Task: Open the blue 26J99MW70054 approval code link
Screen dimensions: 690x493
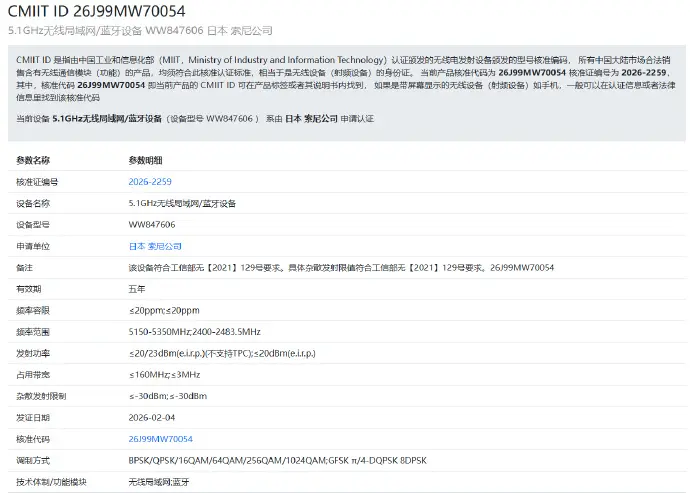Action: click(160, 439)
